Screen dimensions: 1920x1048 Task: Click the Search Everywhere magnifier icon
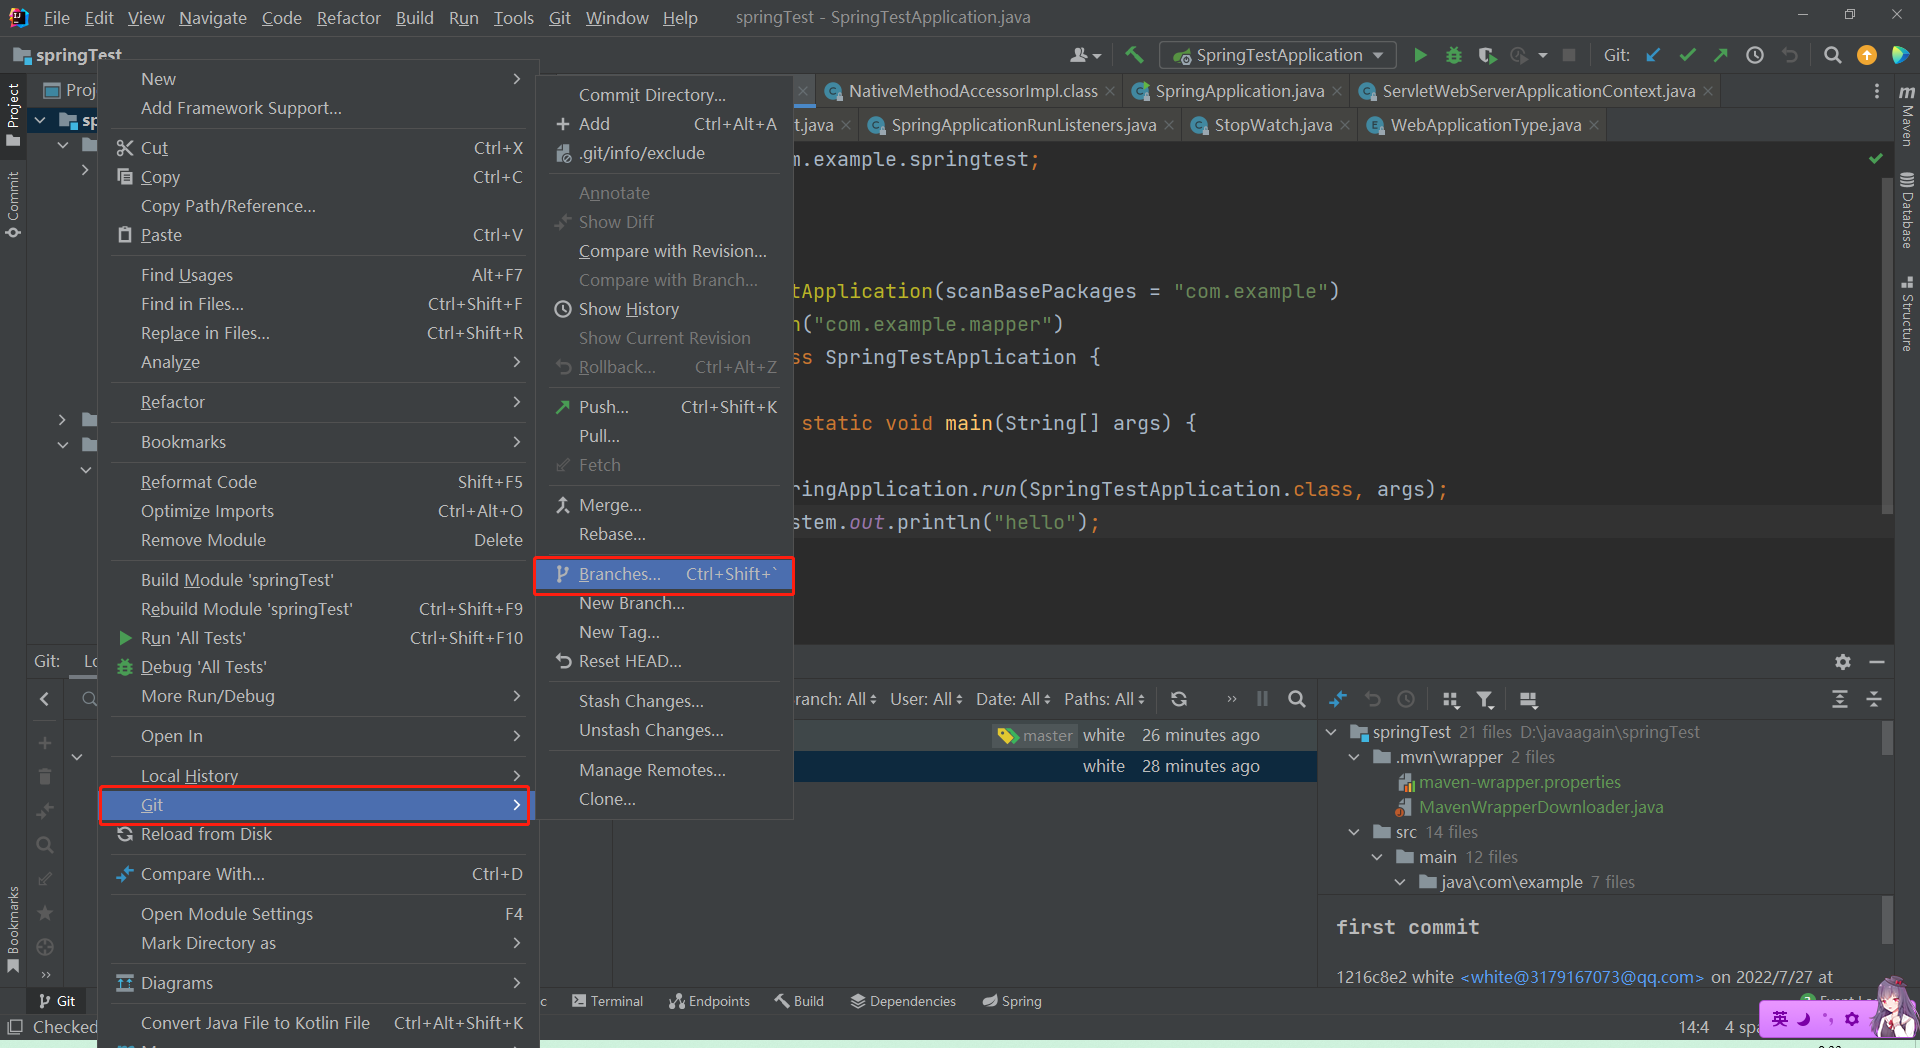(1832, 55)
